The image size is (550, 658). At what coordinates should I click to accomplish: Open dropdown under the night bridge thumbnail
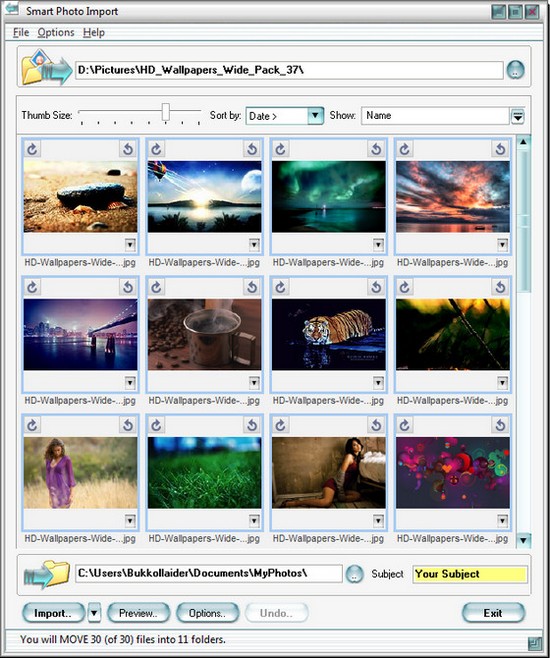pos(130,383)
